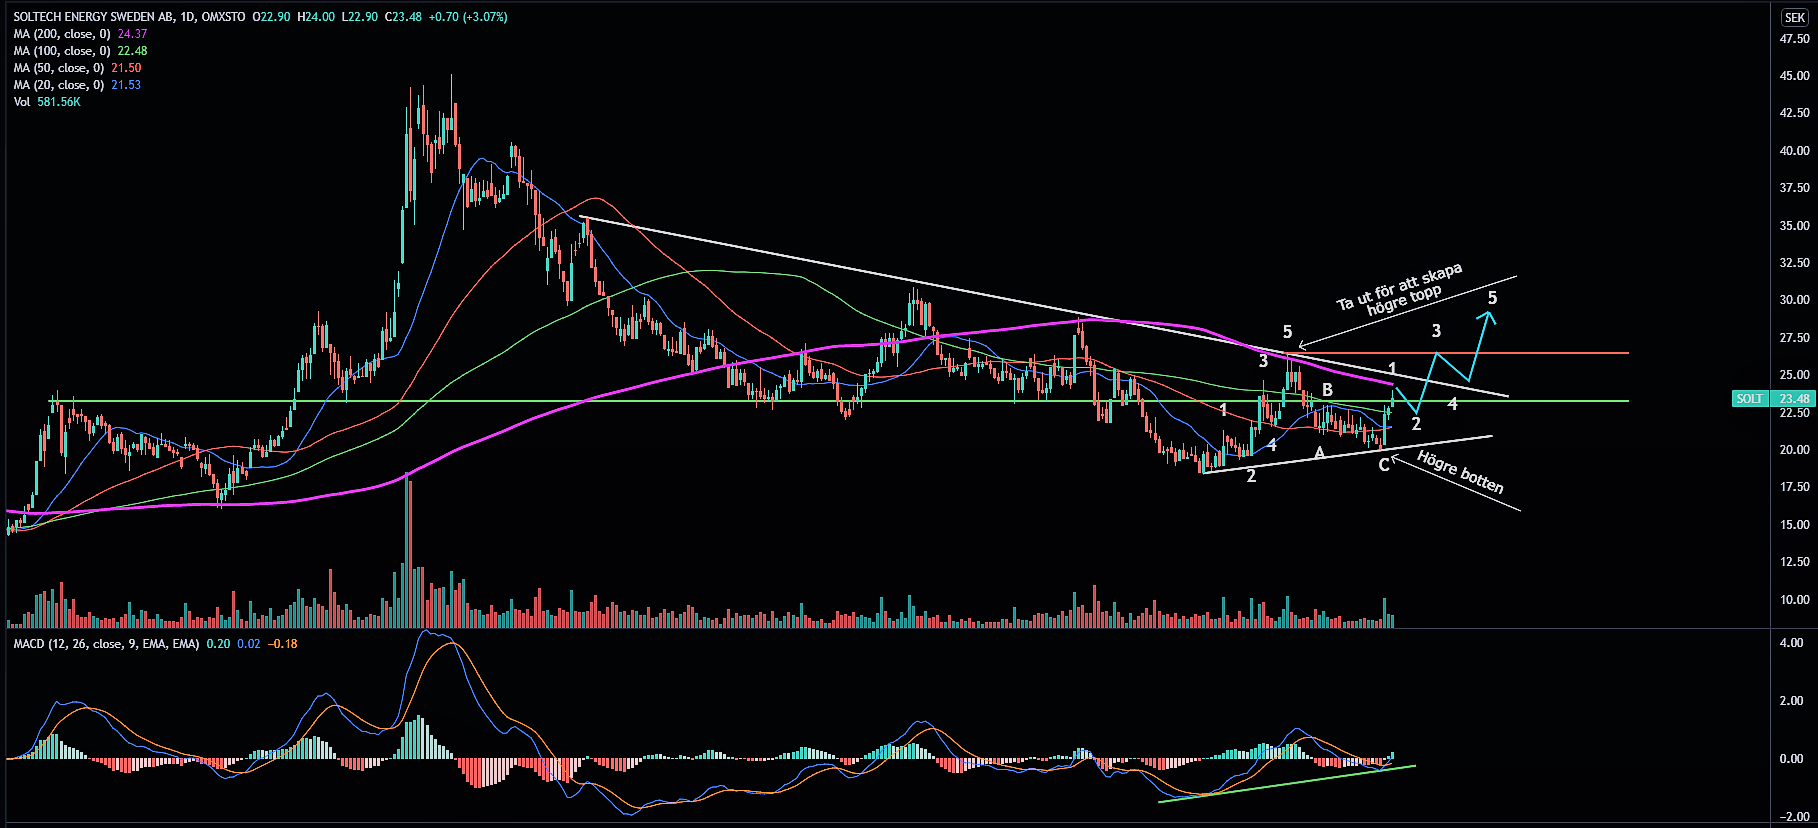Open the SEK currency selector
The height and width of the screenshot is (828, 1818).
pos(1794,17)
